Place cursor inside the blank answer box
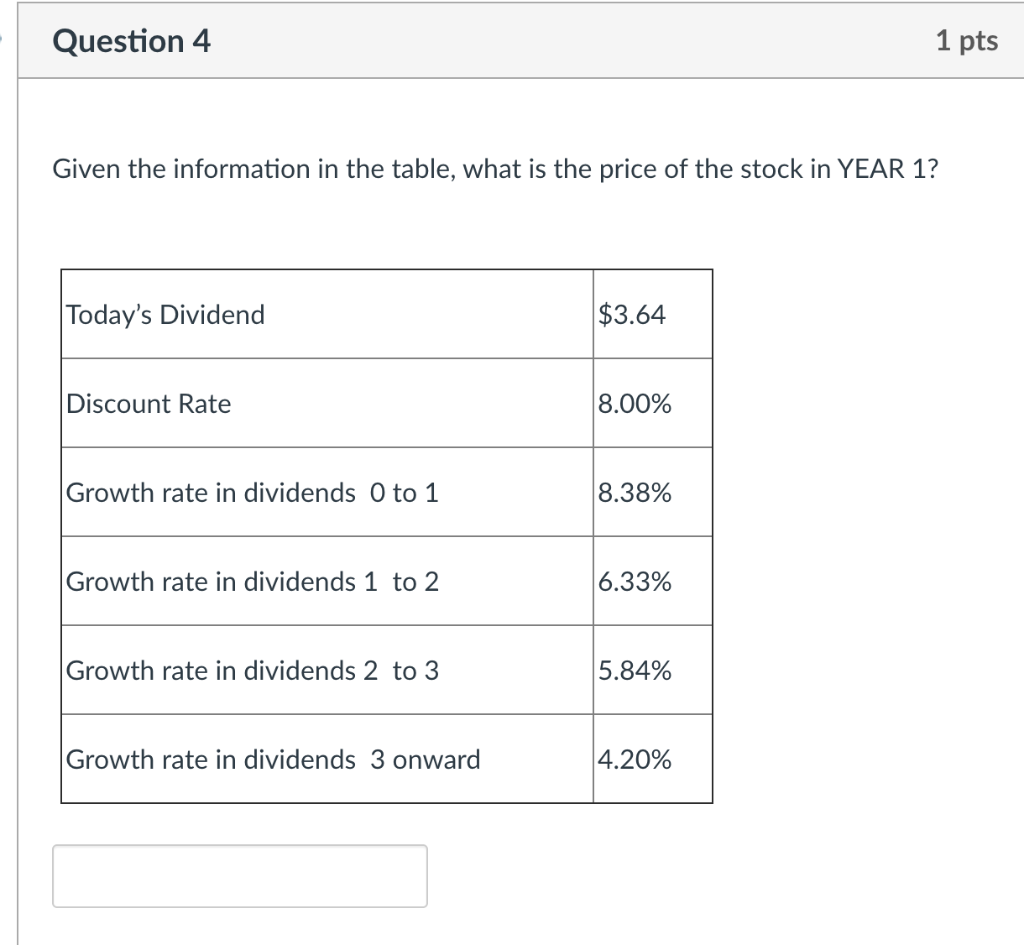 click(240, 875)
